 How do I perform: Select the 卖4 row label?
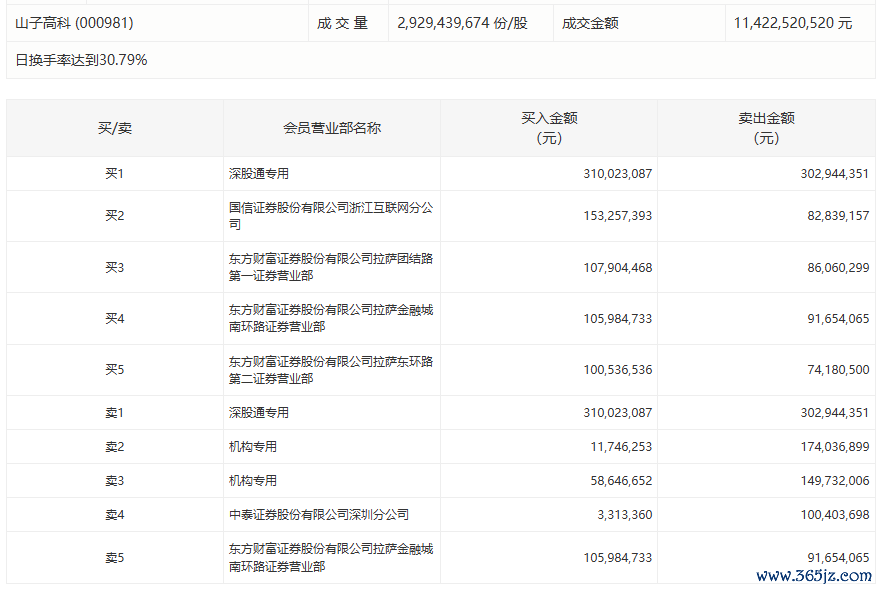[114, 515]
